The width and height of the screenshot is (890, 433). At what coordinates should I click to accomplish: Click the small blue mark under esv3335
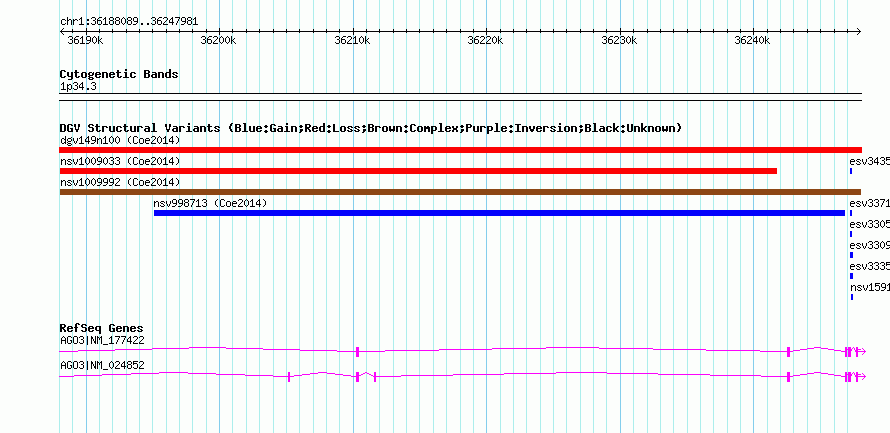click(851, 276)
